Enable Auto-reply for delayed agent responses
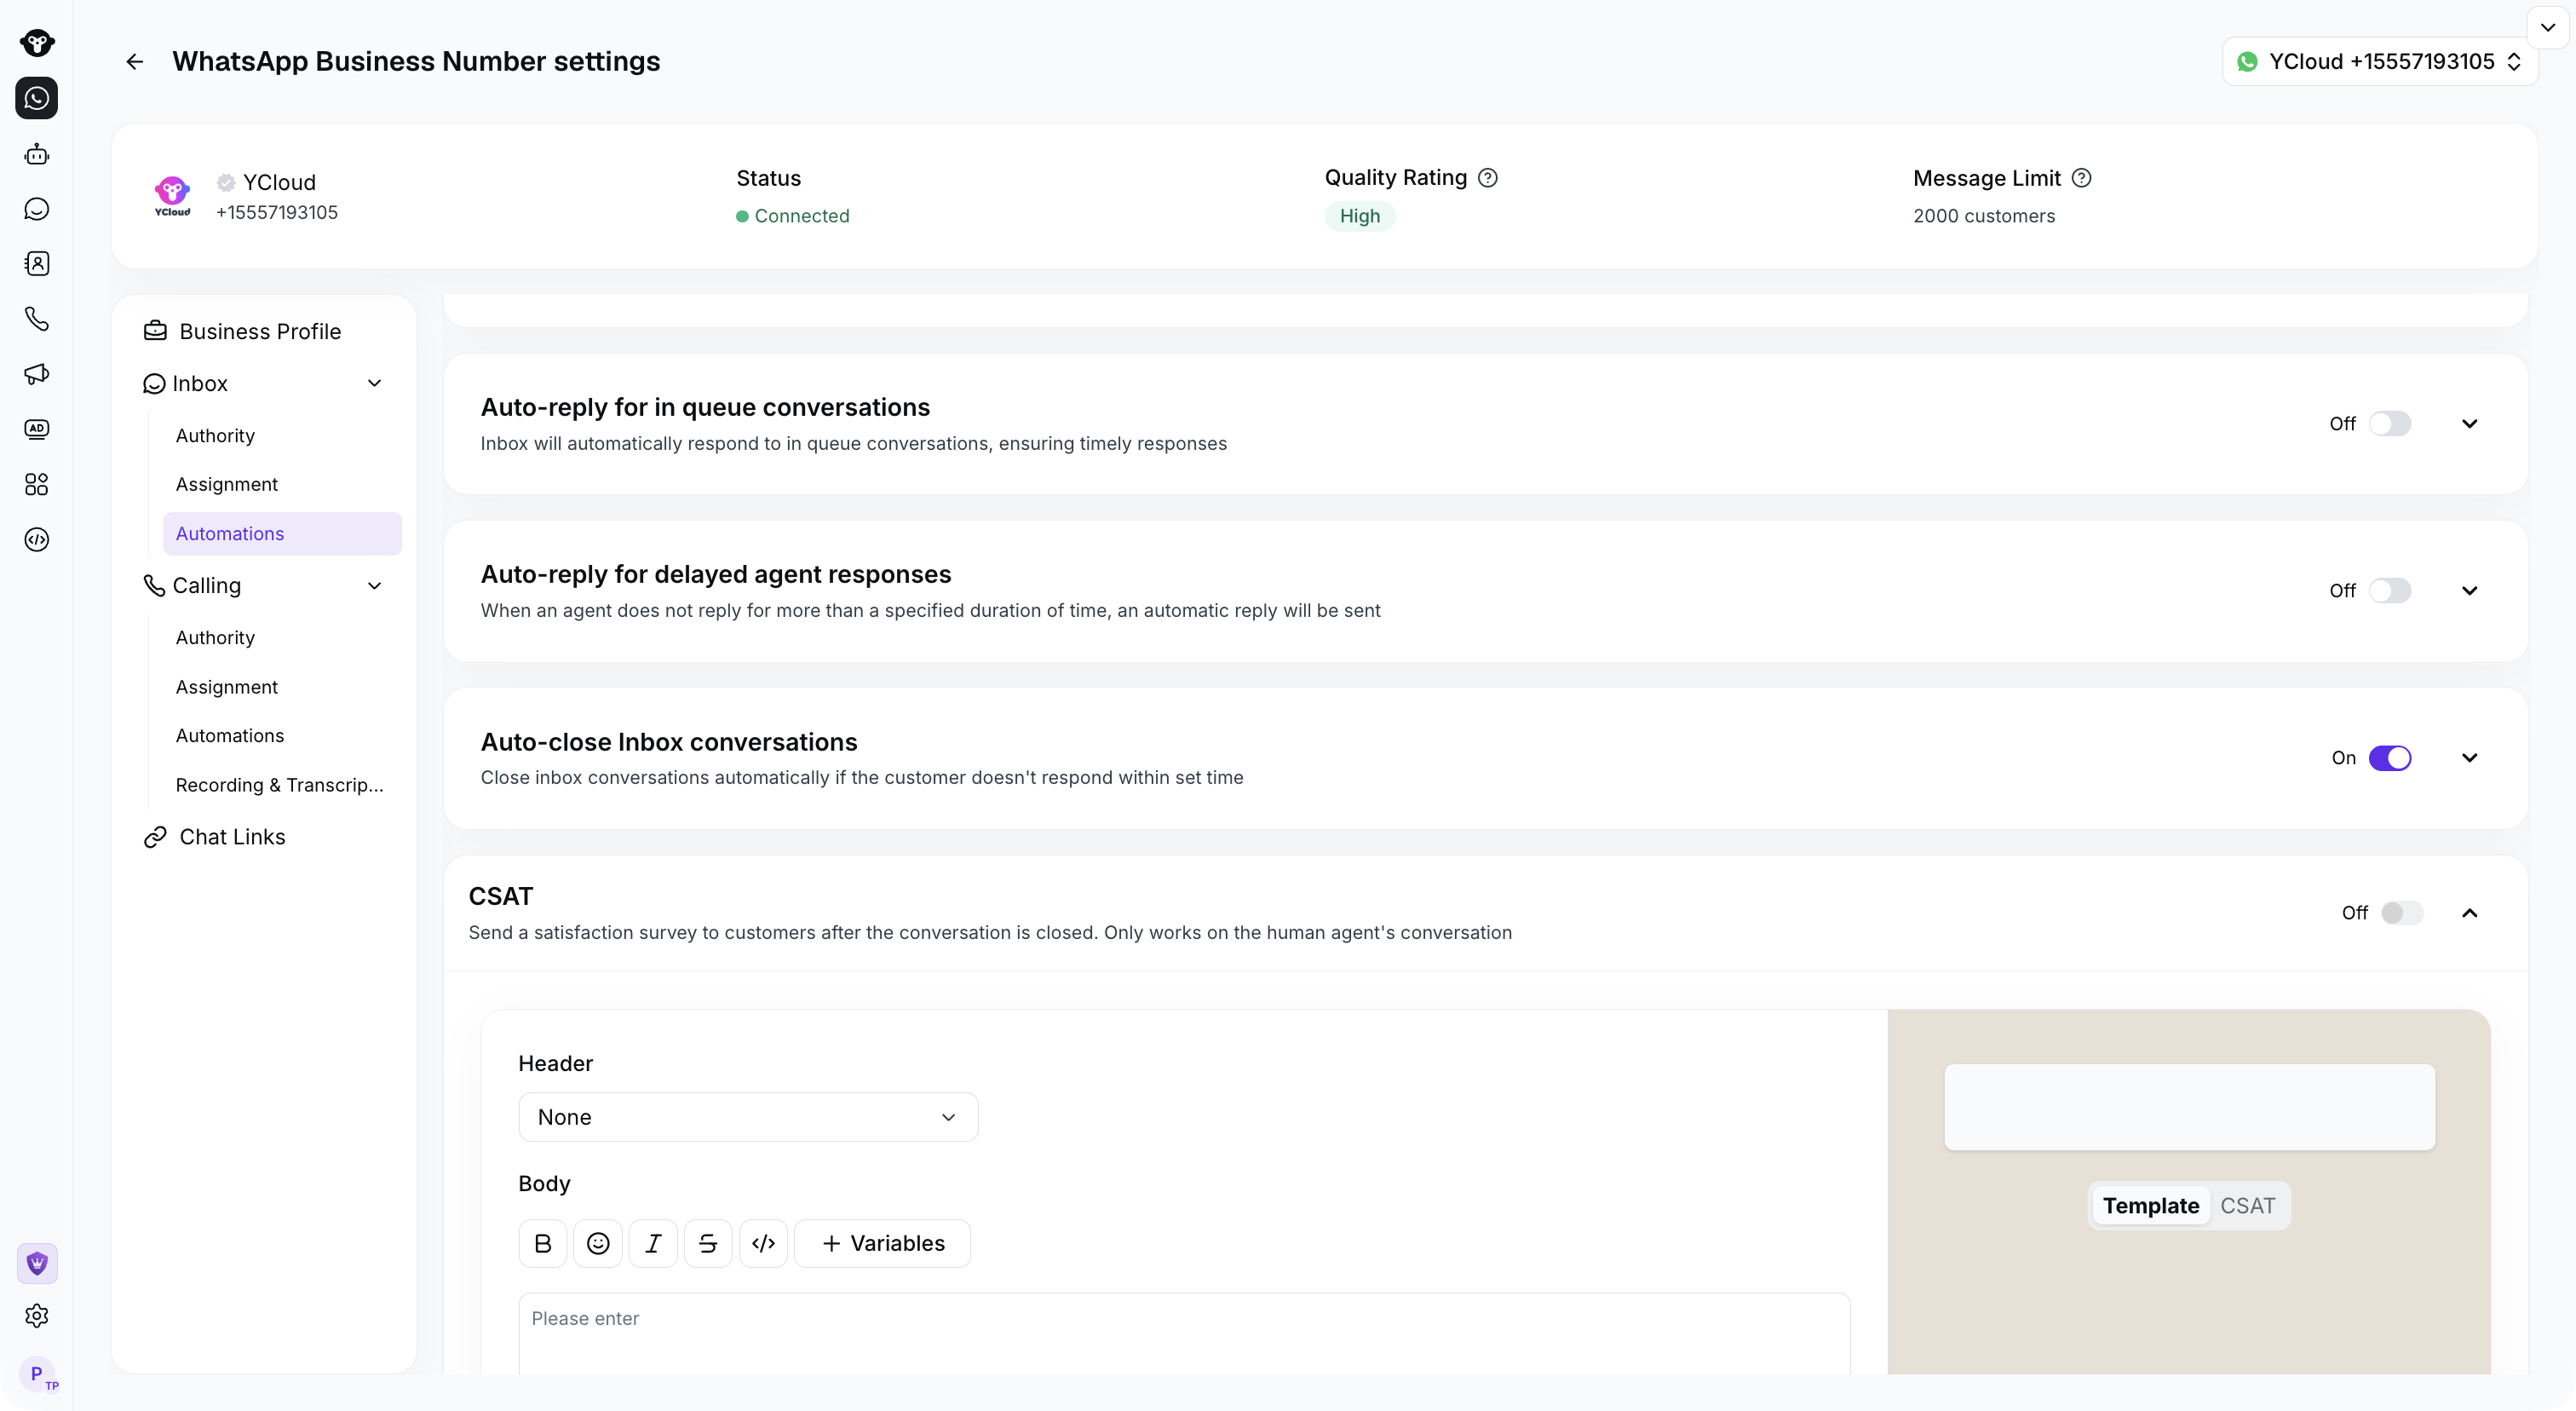This screenshot has height=1411, width=2576. [x=2389, y=591]
